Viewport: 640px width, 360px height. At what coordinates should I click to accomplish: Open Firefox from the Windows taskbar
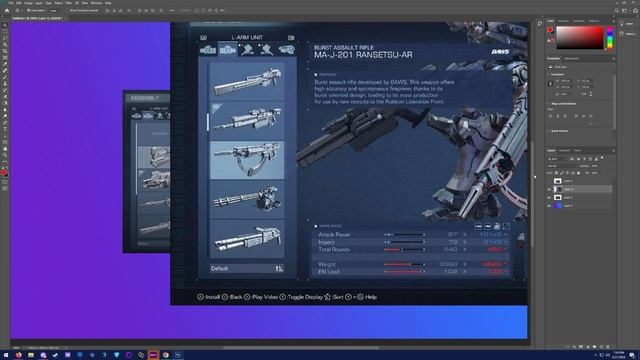click(x=18, y=355)
